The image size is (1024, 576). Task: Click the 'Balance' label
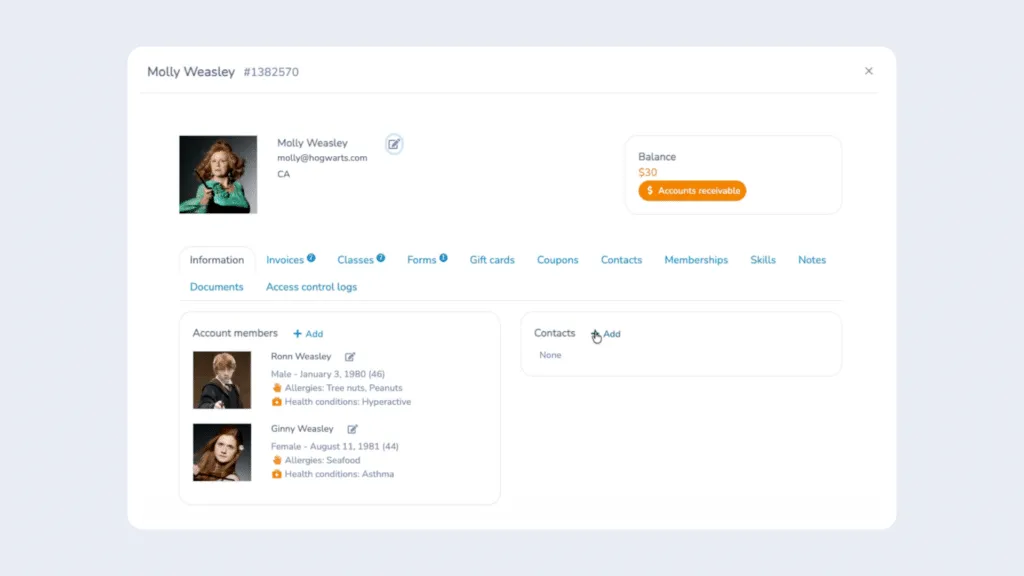[x=657, y=157]
